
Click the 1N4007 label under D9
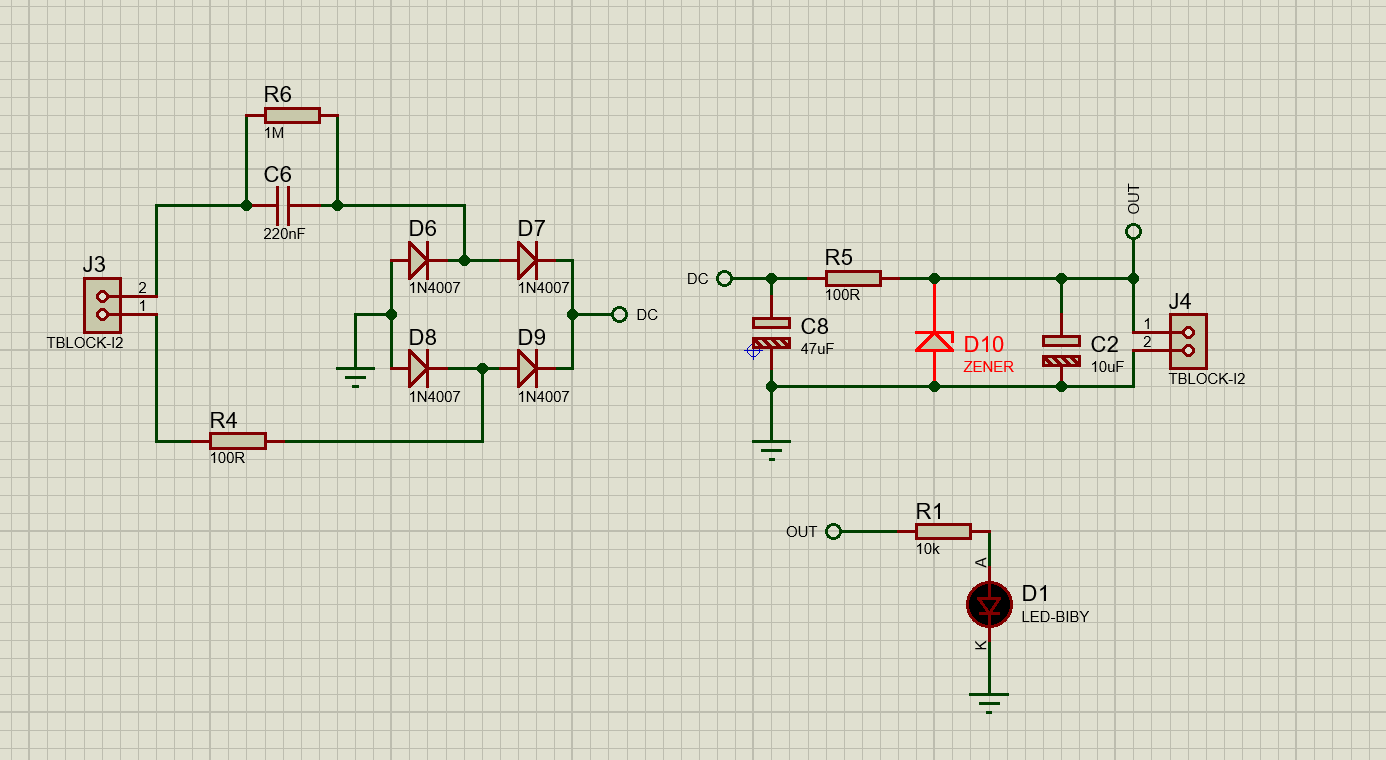(543, 397)
